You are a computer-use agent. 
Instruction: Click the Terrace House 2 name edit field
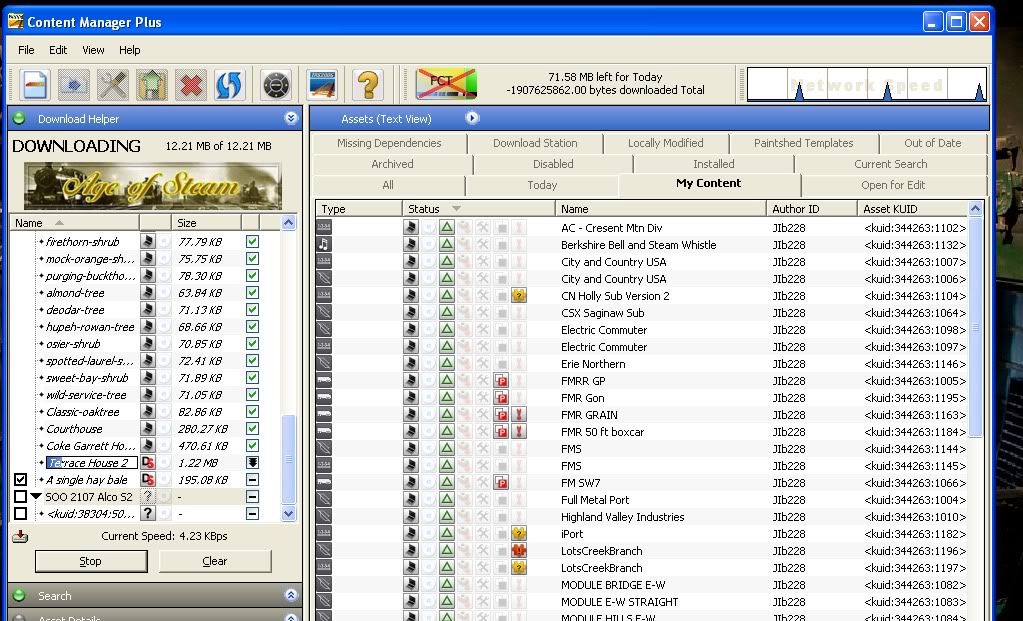(x=92, y=462)
